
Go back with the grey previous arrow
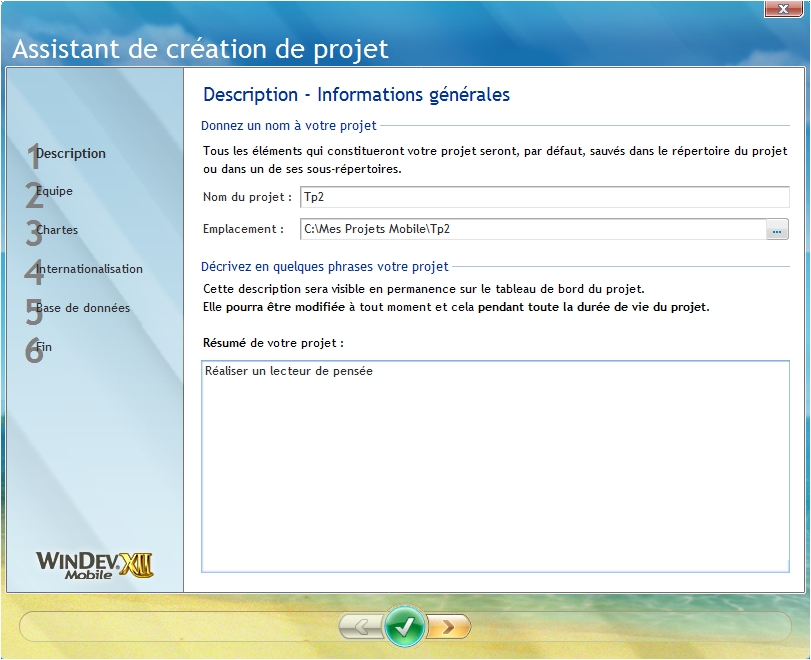tap(362, 627)
